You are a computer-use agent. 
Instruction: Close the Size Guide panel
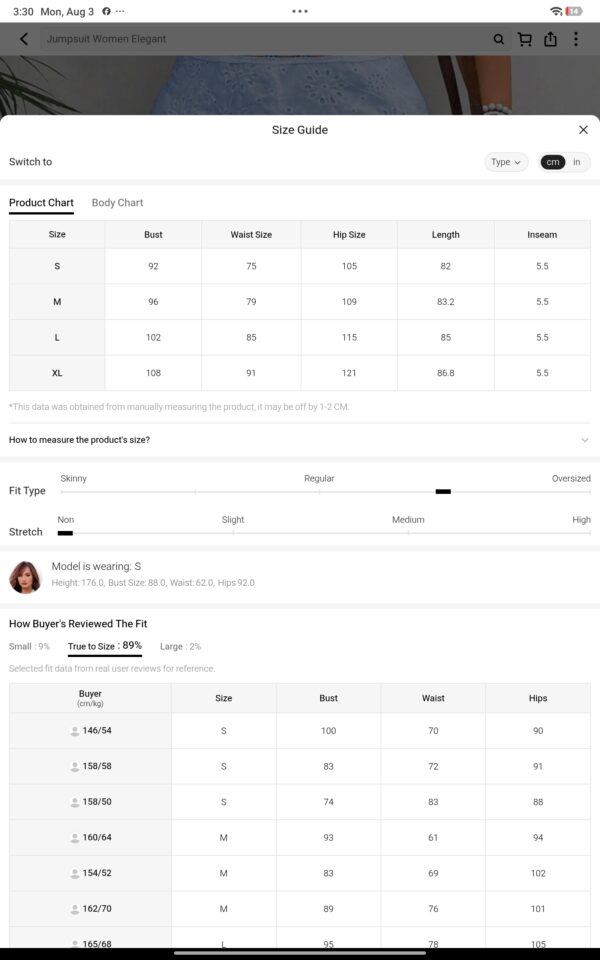583,130
